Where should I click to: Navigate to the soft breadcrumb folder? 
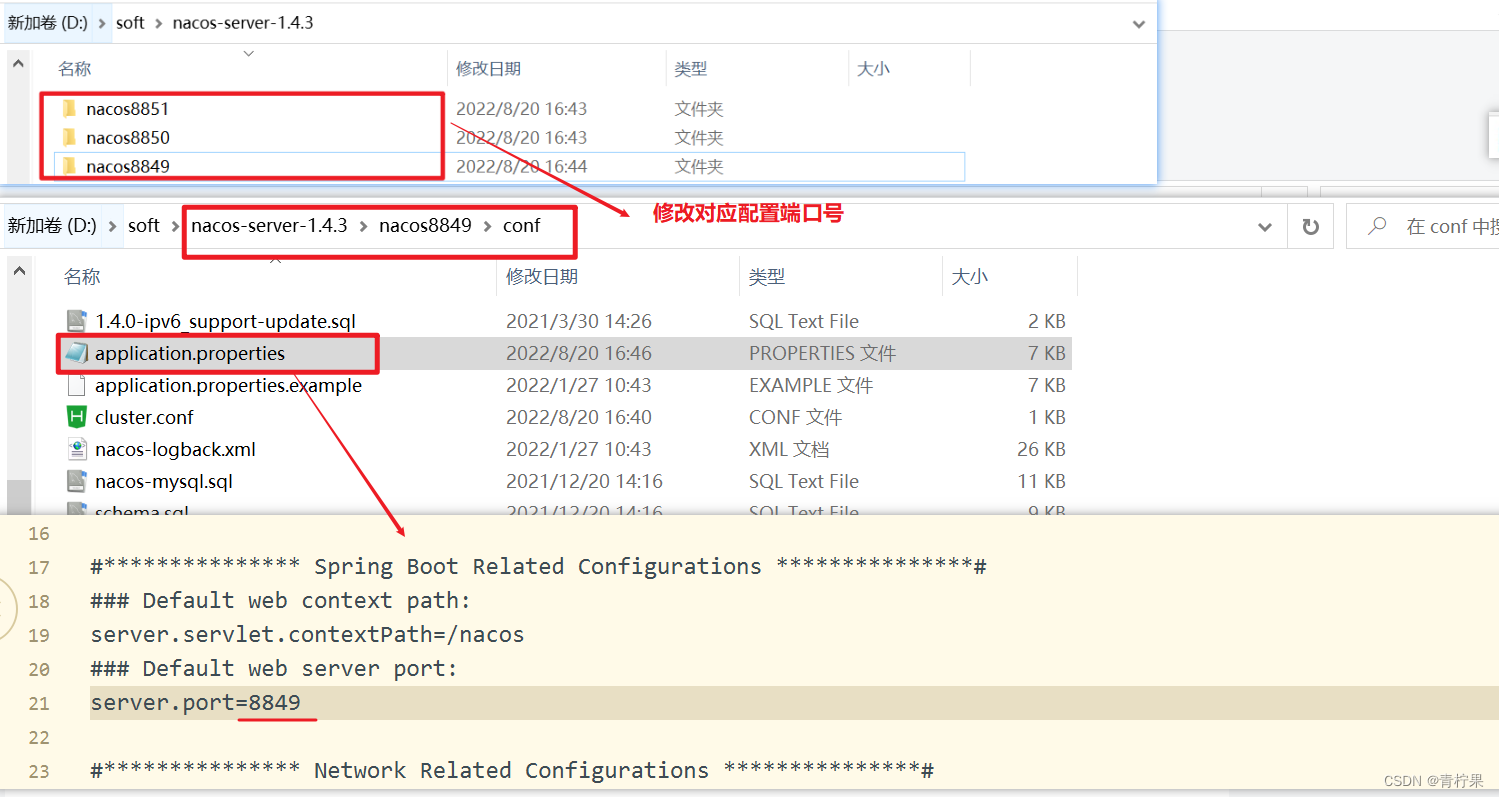[143, 225]
